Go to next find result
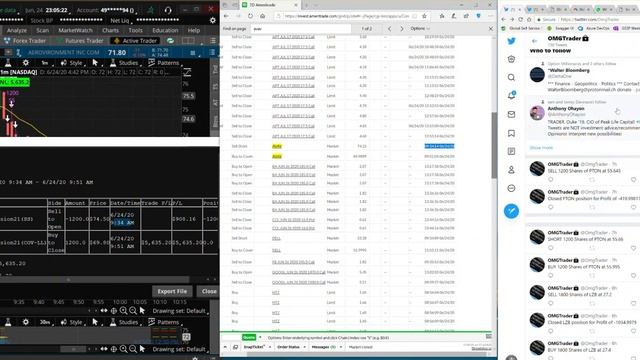This screenshot has height=360, width=640. coord(402,29)
